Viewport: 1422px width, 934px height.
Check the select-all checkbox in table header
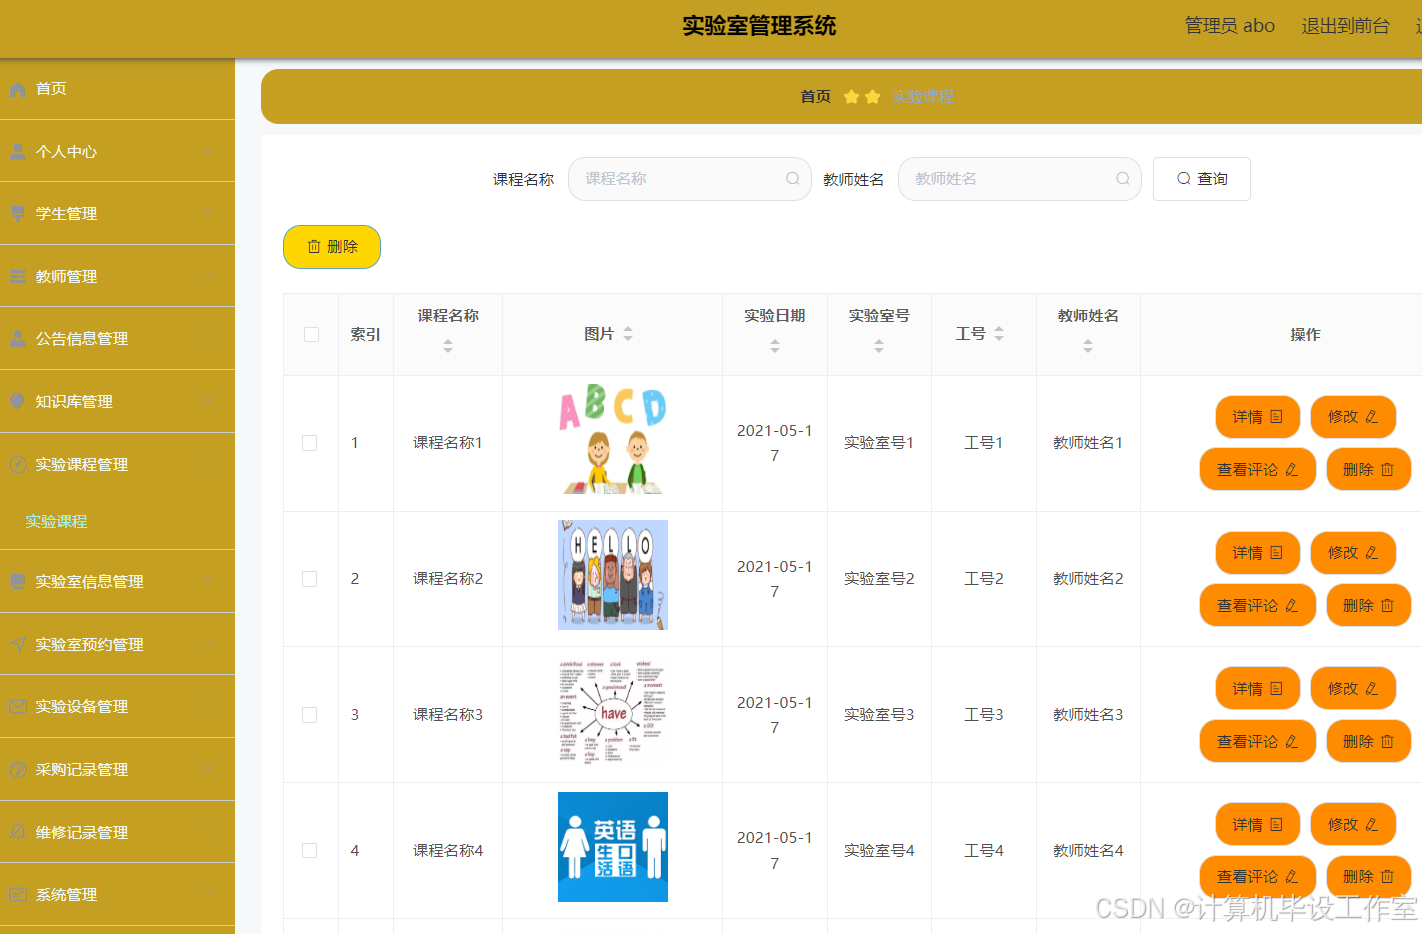coord(310,334)
